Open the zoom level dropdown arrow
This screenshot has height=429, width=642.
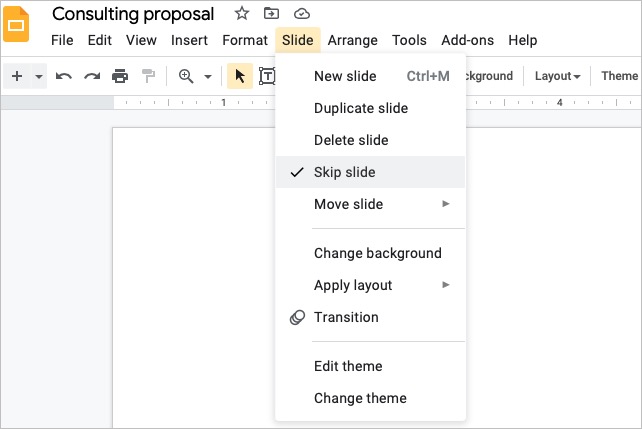[208, 76]
